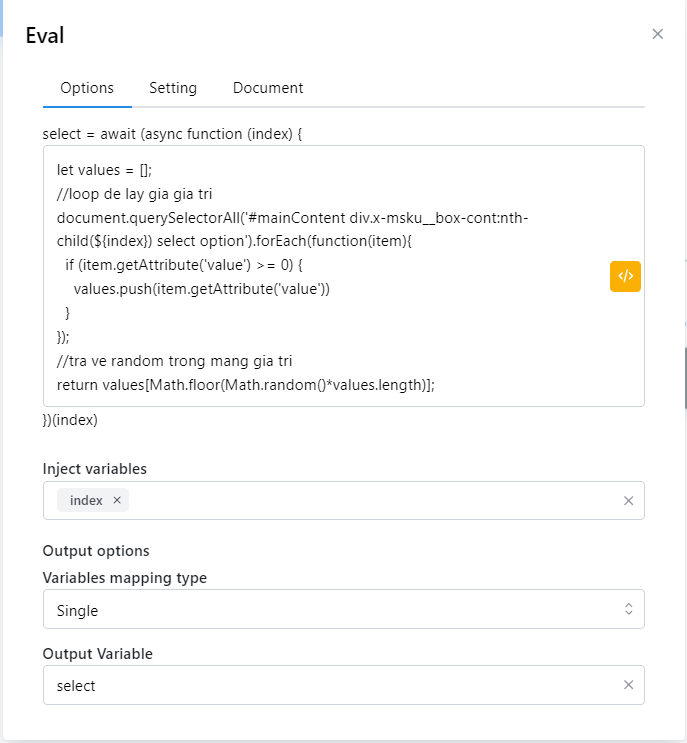Click the scrollbar at the right edge
This screenshot has width=687, height=743.
coord(684,380)
